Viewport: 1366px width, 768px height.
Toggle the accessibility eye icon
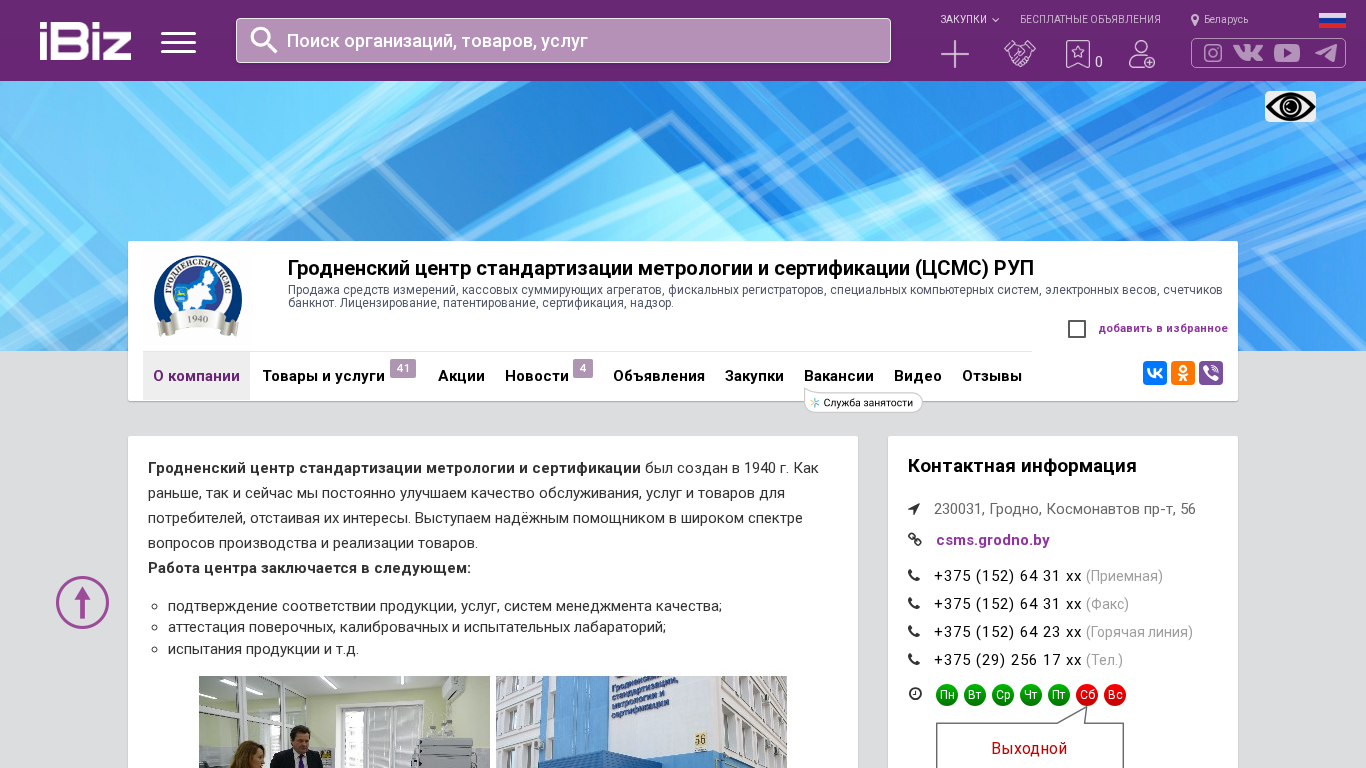coord(1290,106)
